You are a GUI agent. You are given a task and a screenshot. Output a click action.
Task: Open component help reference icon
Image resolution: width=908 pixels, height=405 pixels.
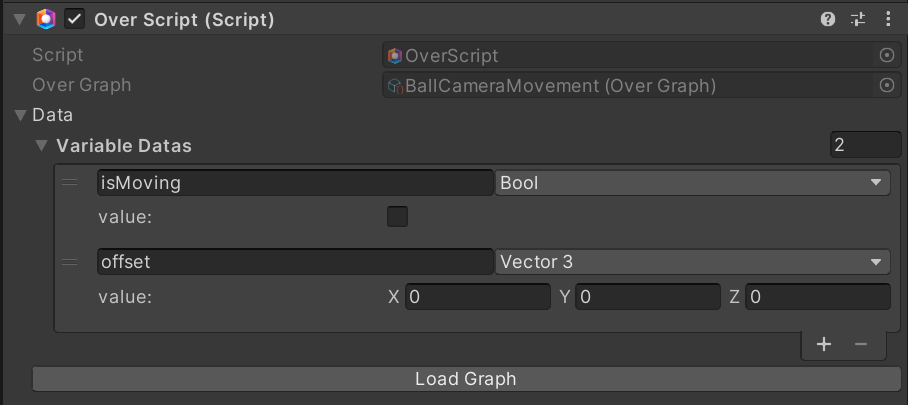point(828,19)
